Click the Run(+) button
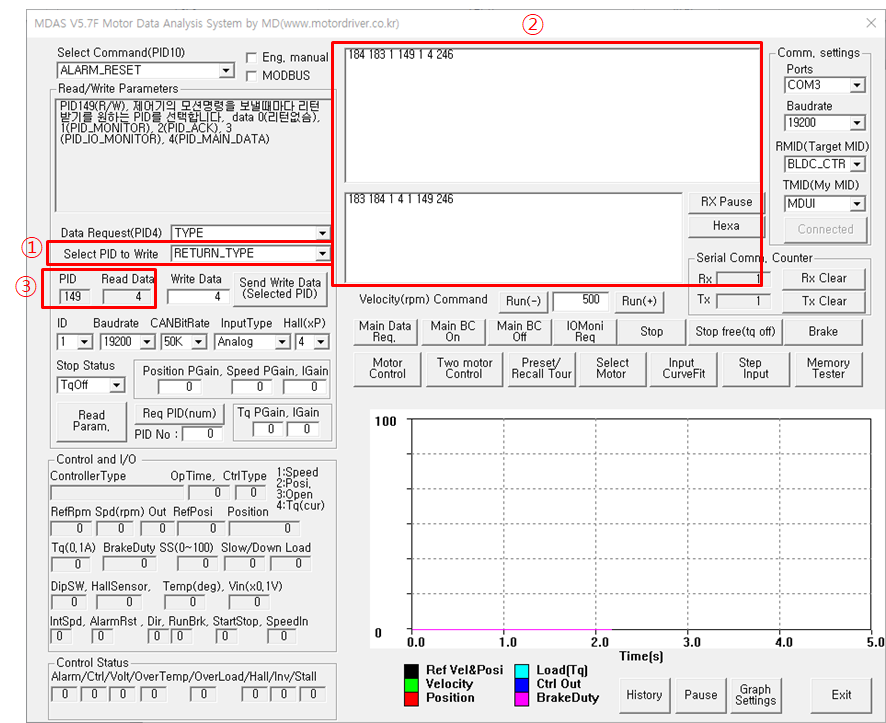The width and height of the screenshot is (886, 723). tap(639, 301)
